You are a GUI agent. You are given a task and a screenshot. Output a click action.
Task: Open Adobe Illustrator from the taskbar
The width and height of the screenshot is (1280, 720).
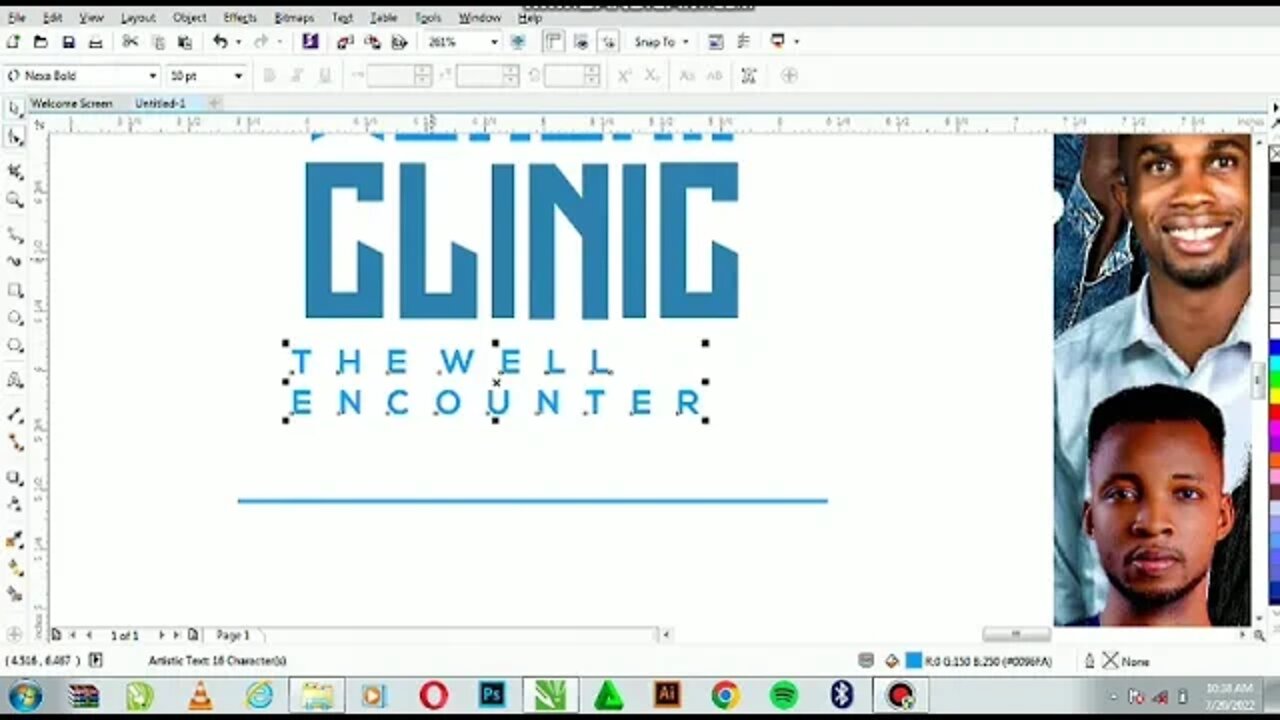tap(666, 695)
